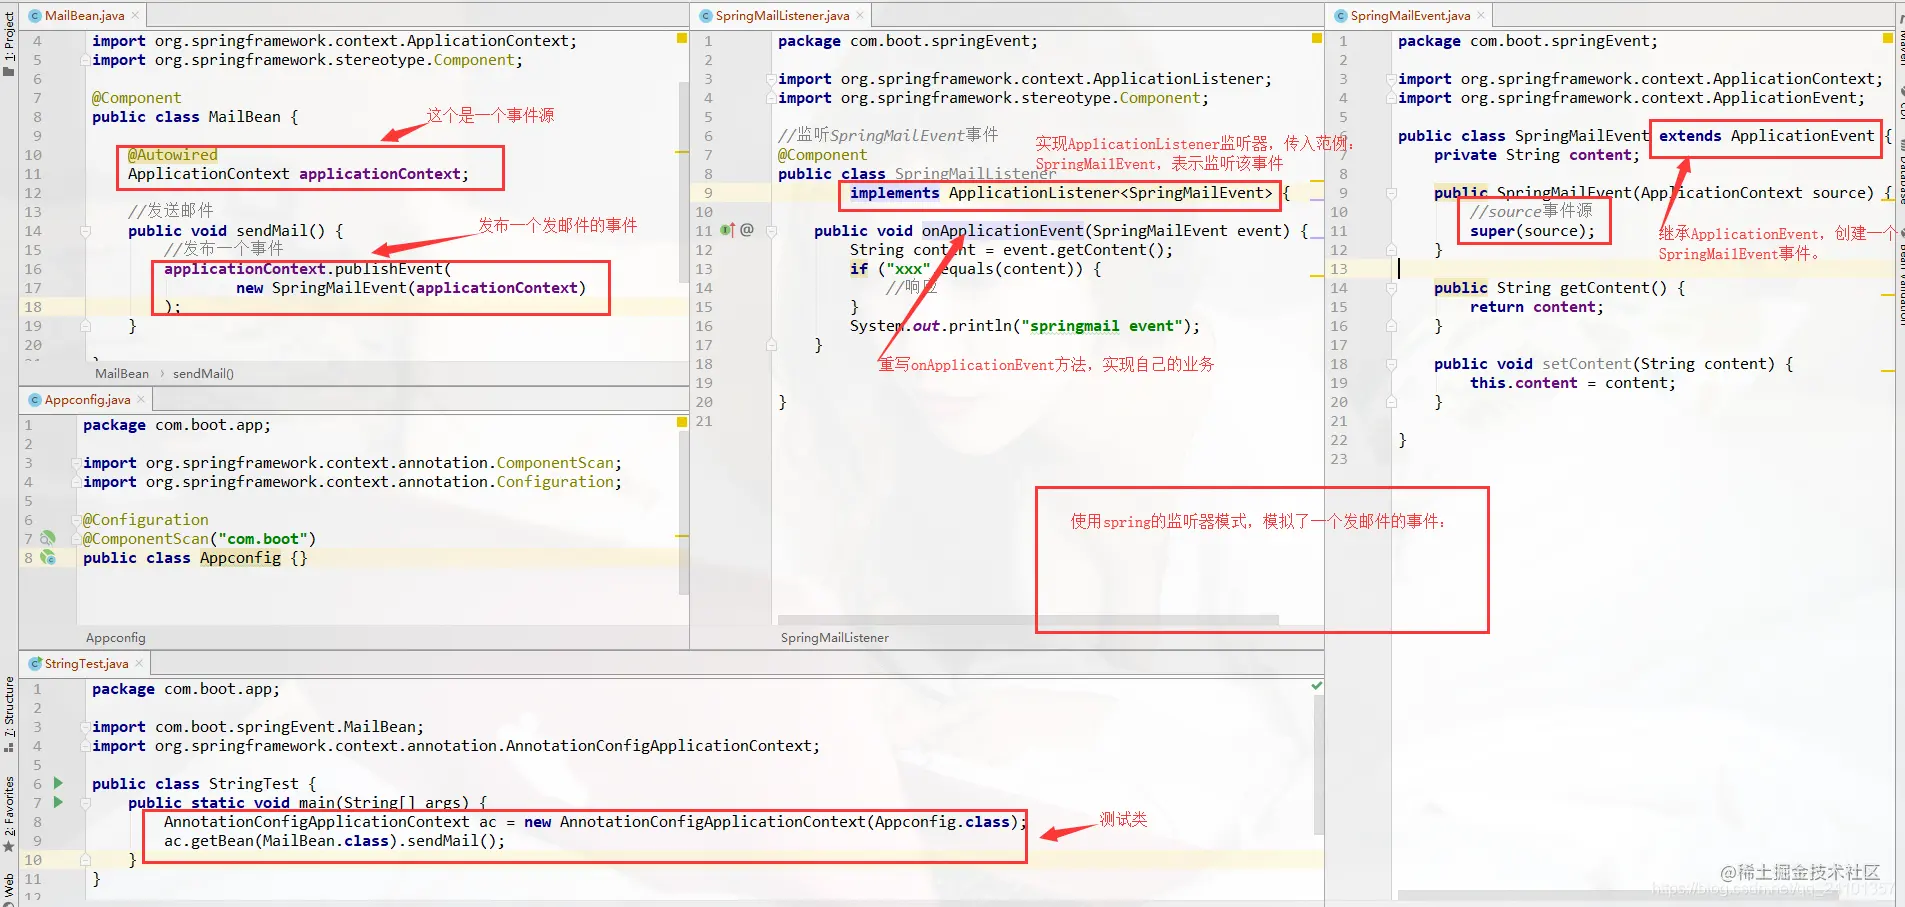Viewport: 1905px width, 907px height.
Task: Open the Favorites tool window
Action: pos(9,813)
